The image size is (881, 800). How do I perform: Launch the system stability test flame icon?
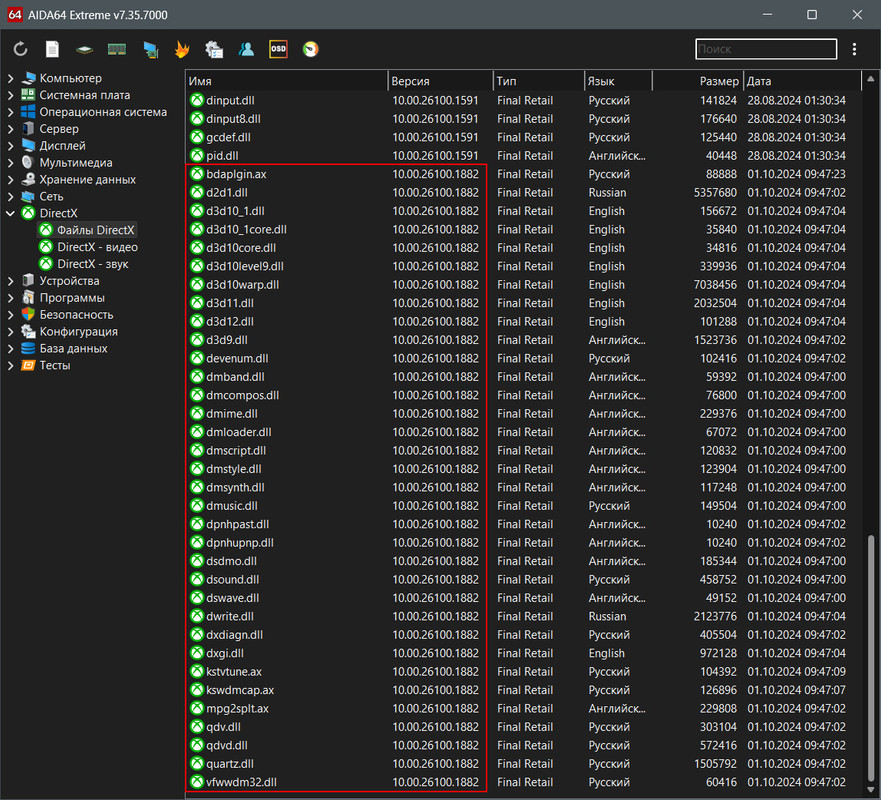coord(182,49)
